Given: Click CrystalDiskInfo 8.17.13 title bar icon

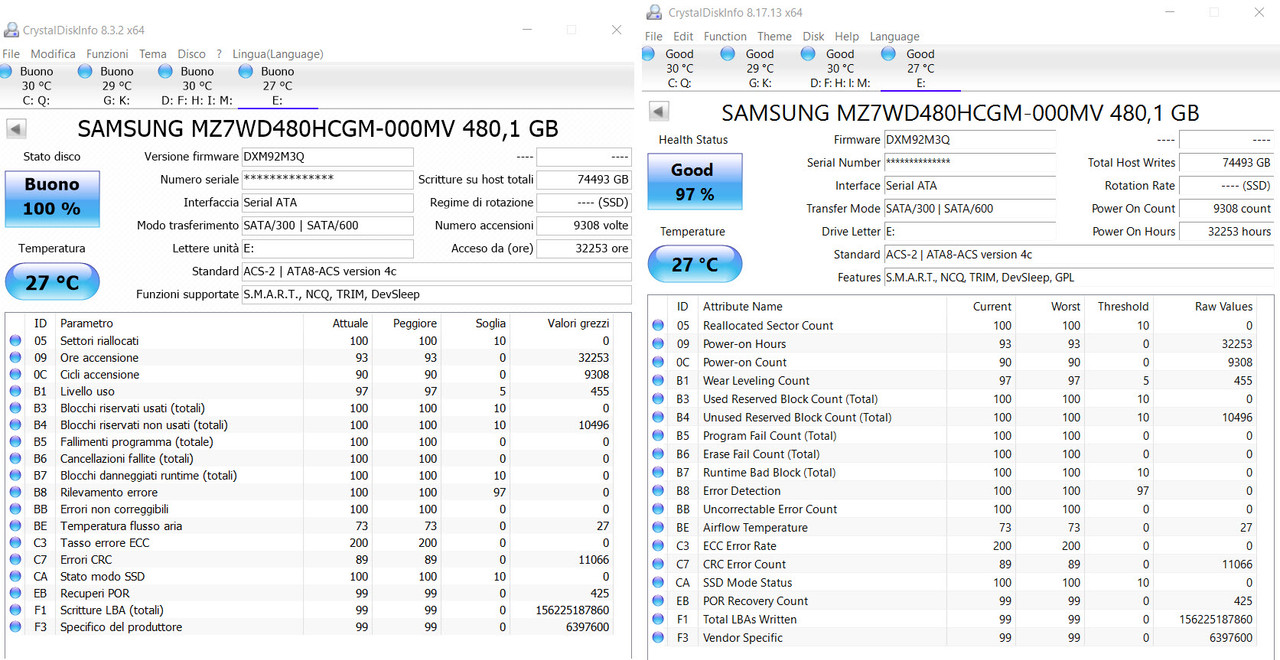Looking at the screenshot, I should pyautogui.click(x=654, y=12).
